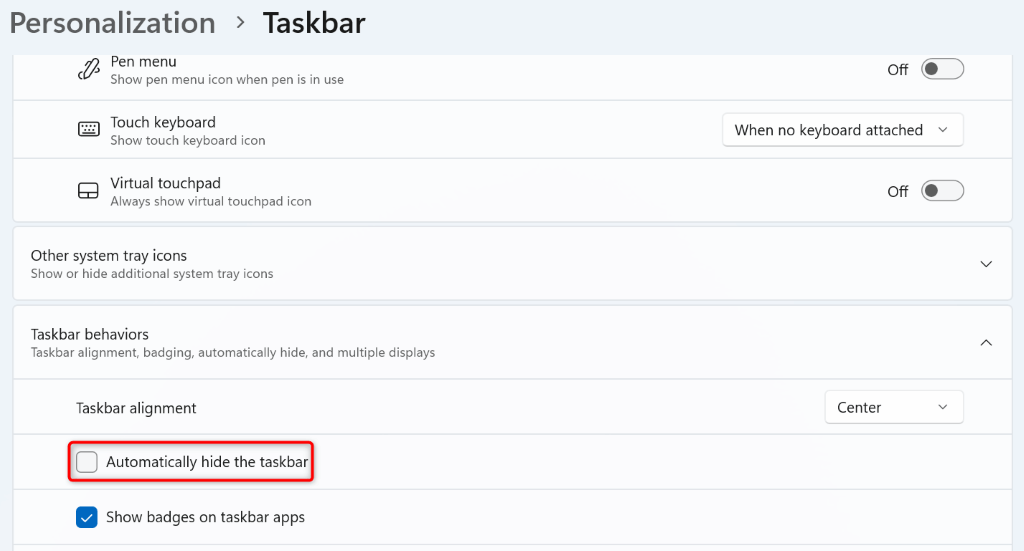Viewport: 1024px width, 551px height.
Task: Click the Touch keyboard label
Action: click(163, 122)
